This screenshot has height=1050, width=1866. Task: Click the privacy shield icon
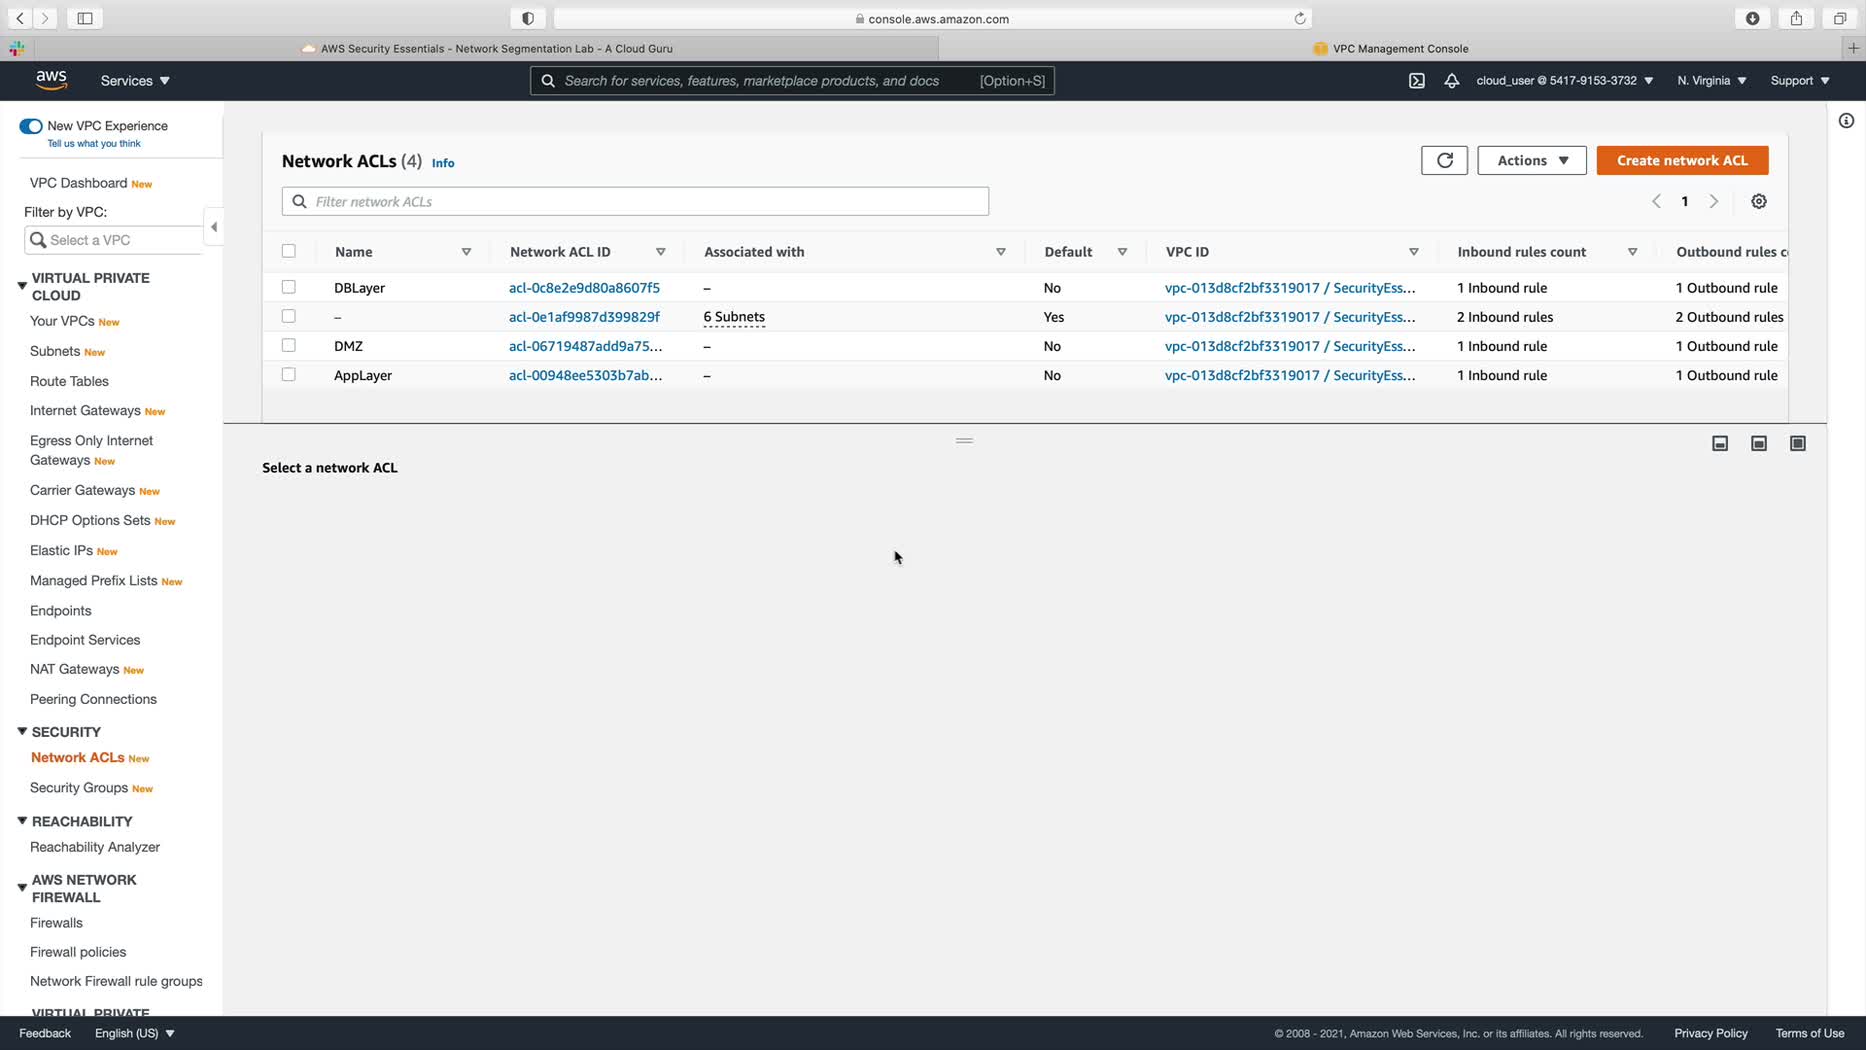(x=528, y=18)
